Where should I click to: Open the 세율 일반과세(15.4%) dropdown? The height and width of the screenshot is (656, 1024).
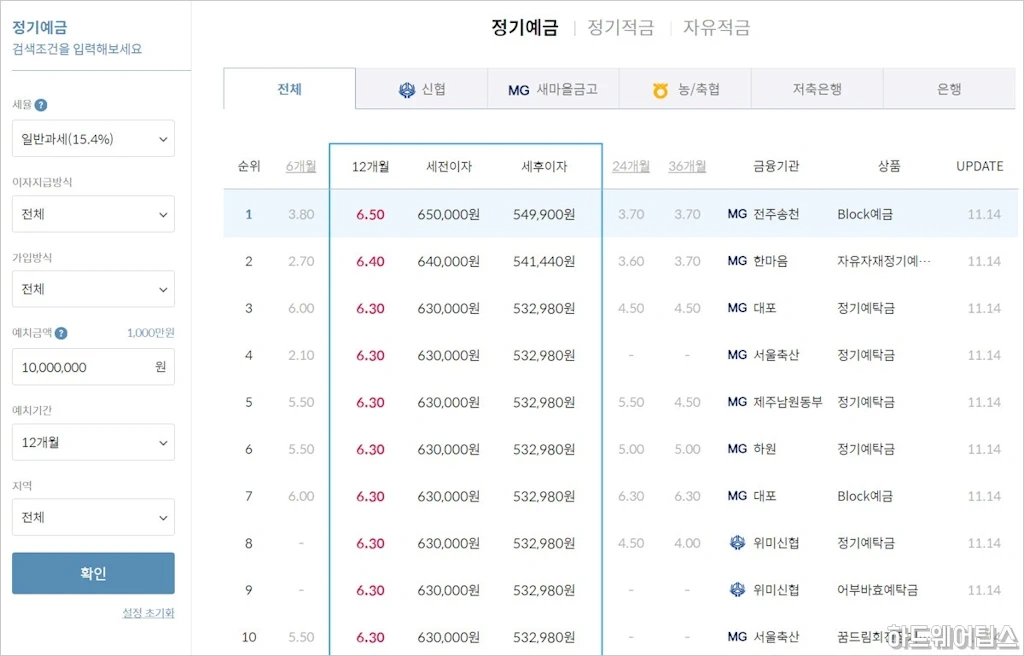(x=93, y=139)
